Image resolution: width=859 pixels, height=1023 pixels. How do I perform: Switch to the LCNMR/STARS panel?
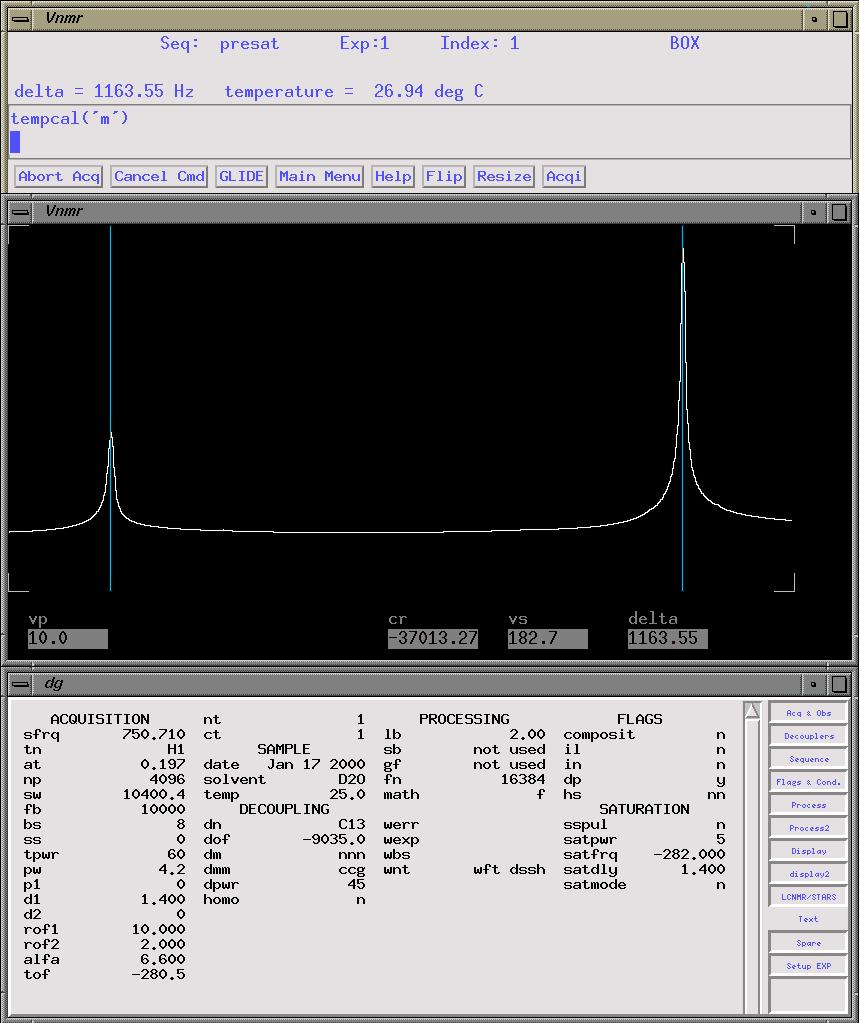pyautogui.click(x=808, y=897)
